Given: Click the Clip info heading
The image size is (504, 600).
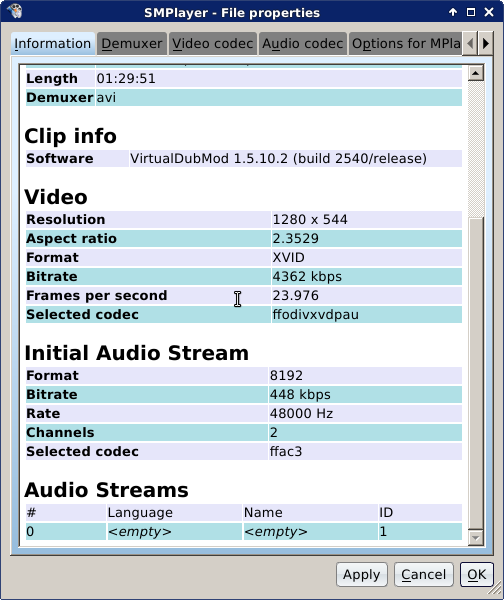Looking at the screenshot, I should coord(70,136).
